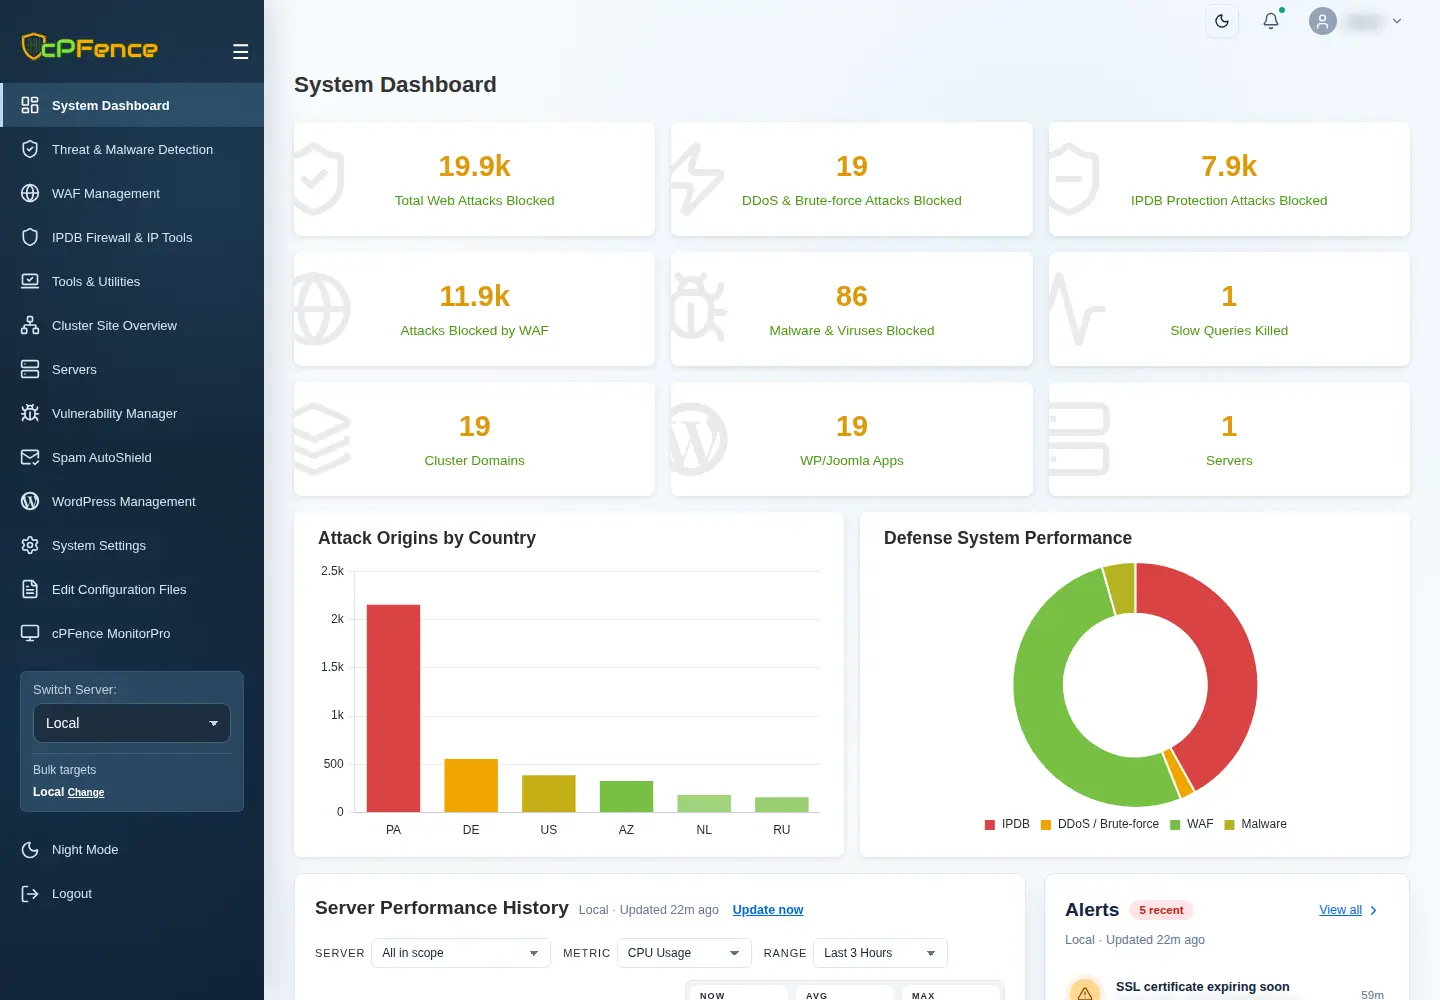The height and width of the screenshot is (1000, 1440).
Task: Open WAF Management menu item
Action: pyautogui.click(x=132, y=193)
